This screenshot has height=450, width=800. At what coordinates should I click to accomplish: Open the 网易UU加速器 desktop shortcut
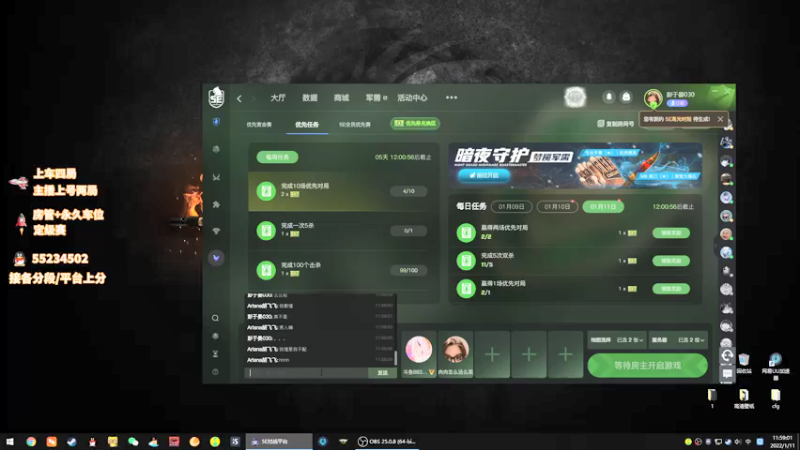pyautogui.click(x=776, y=365)
